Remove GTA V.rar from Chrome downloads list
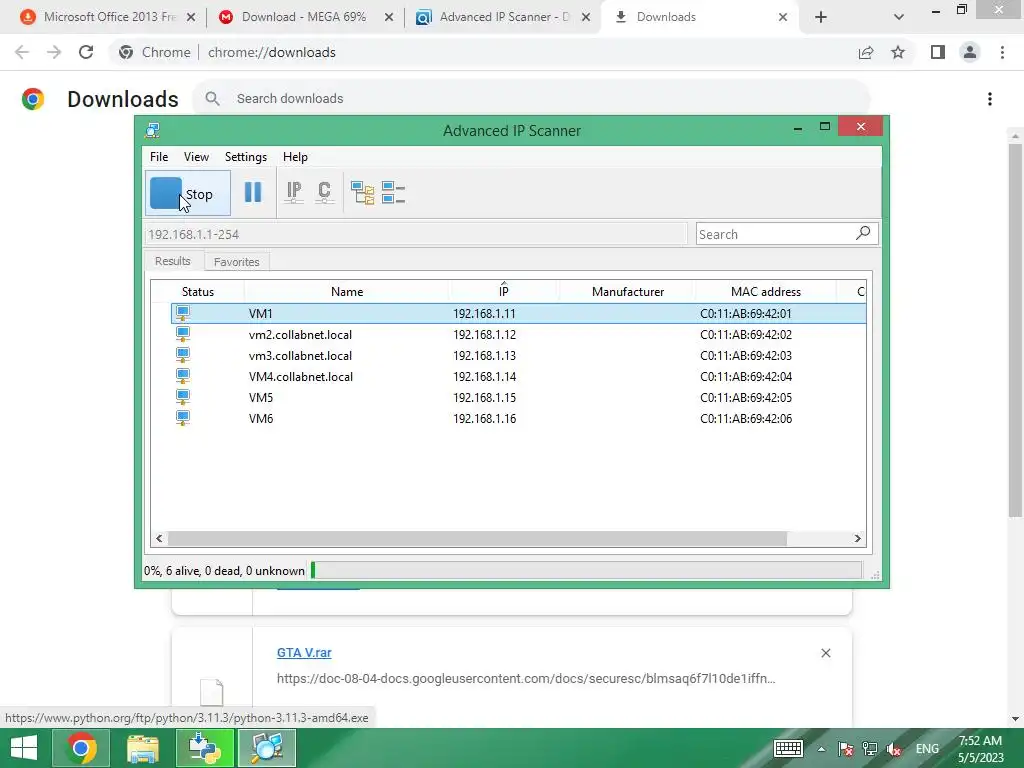This screenshot has height=768, width=1024. pyautogui.click(x=825, y=653)
